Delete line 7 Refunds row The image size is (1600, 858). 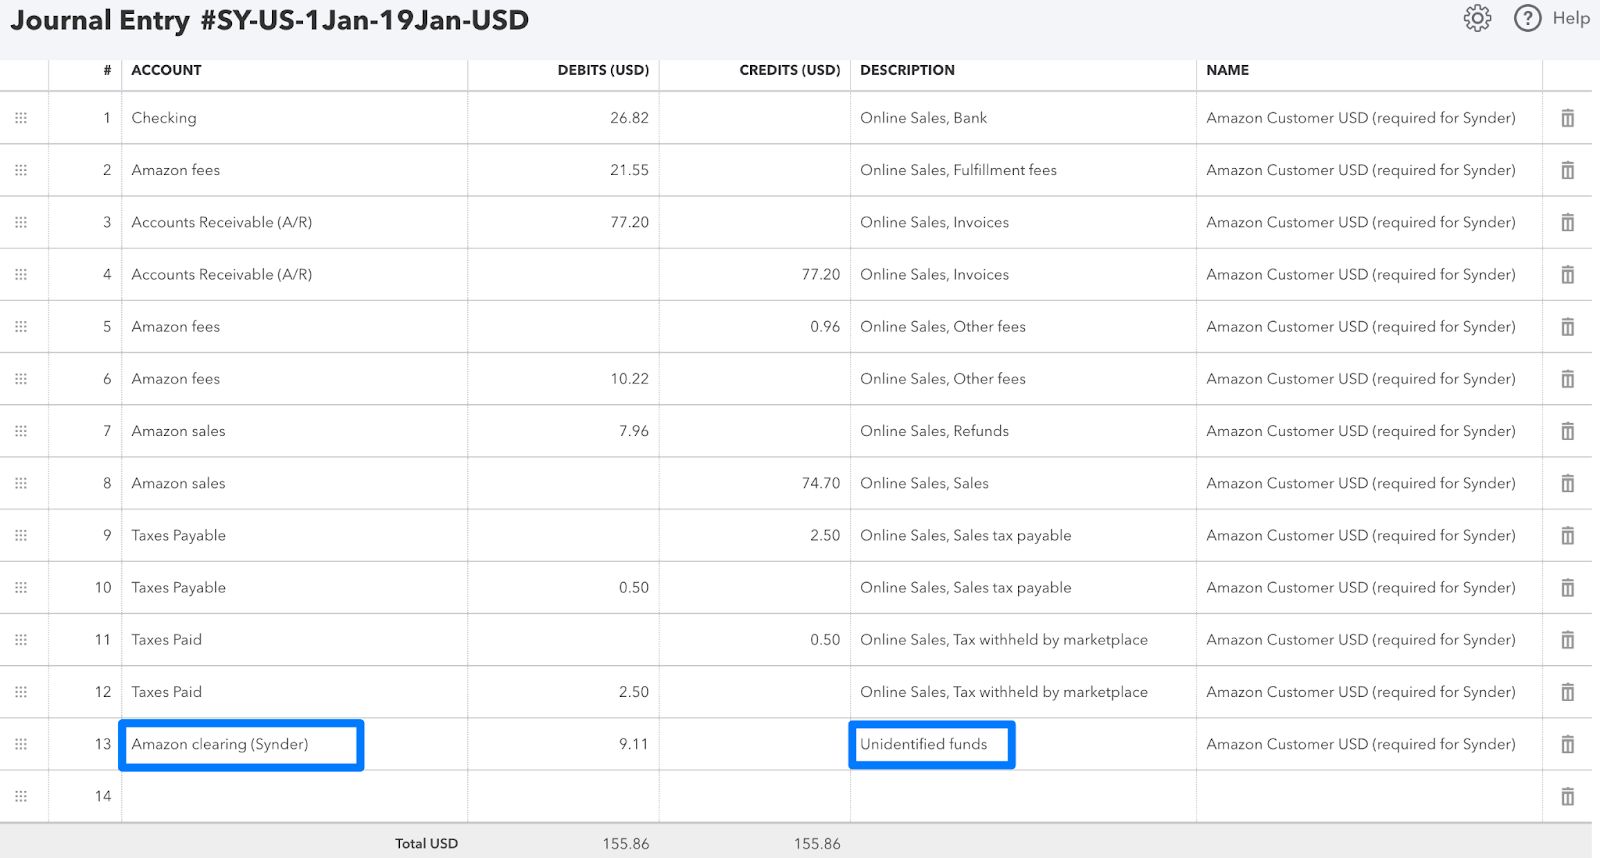click(x=1567, y=431)
